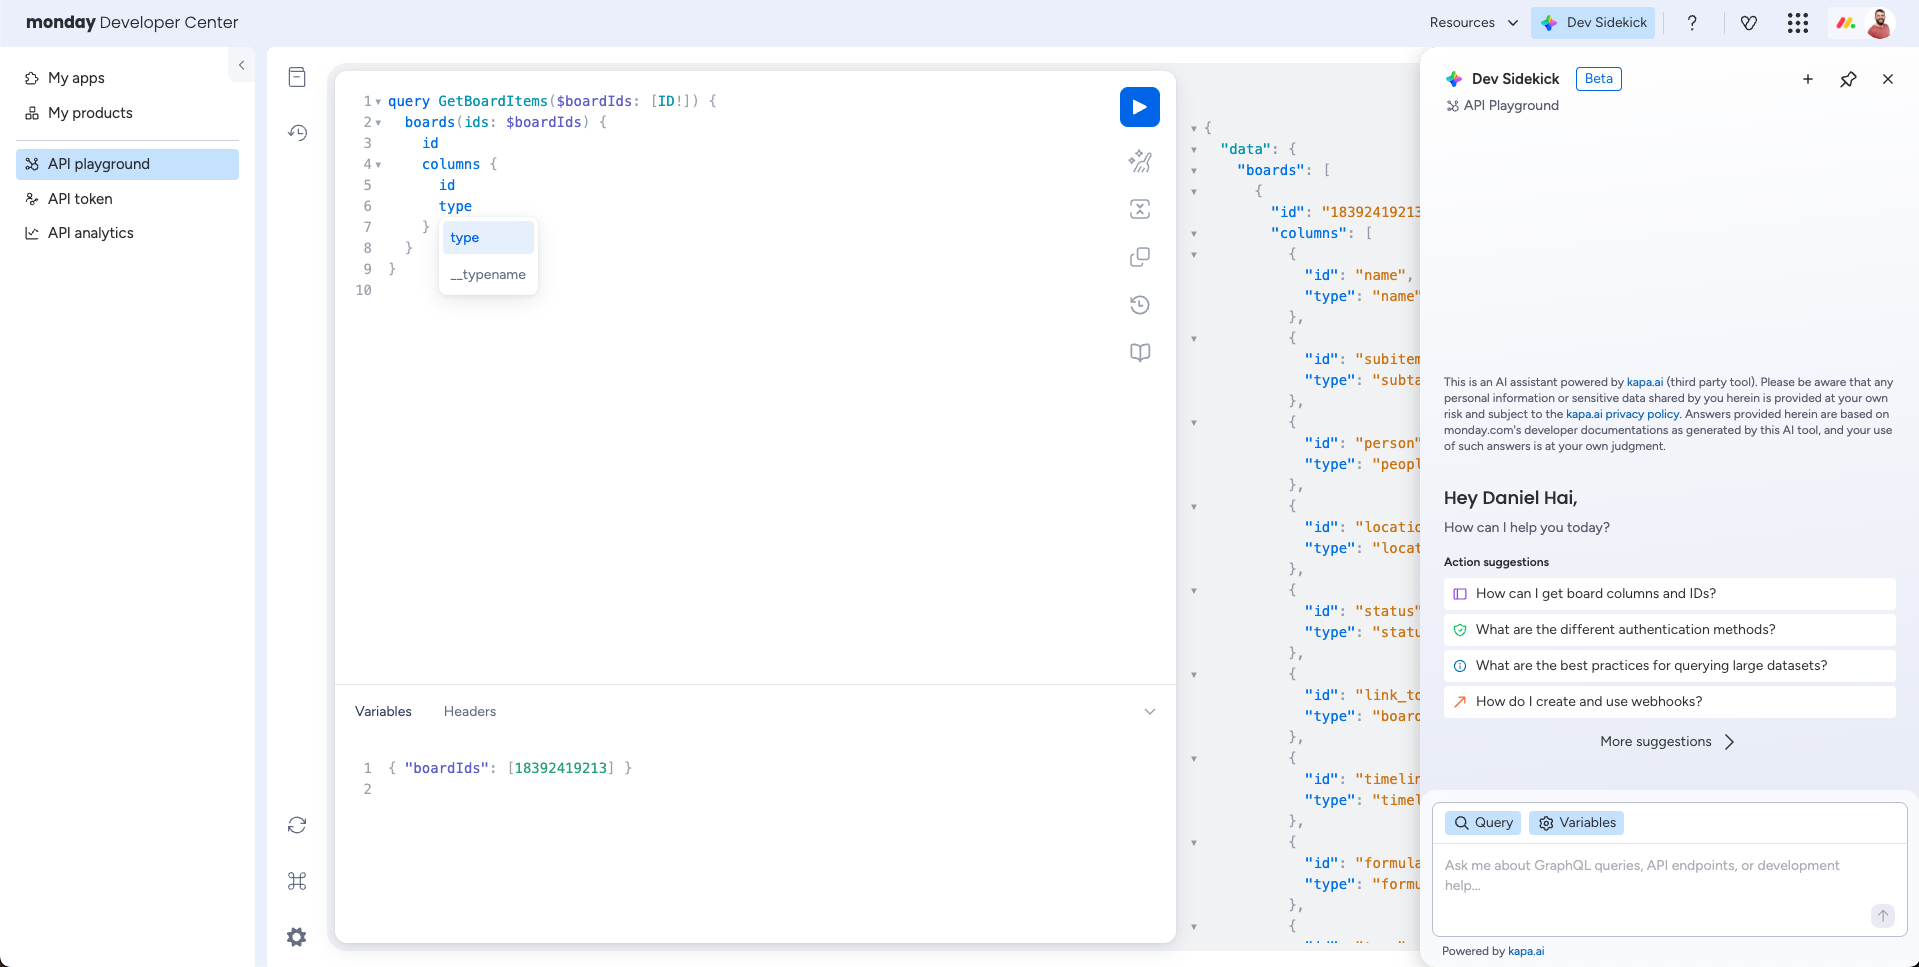Click "id": "name" in the response
The height and width of the screenshot is (967, 1919).
coord(1358,275)
